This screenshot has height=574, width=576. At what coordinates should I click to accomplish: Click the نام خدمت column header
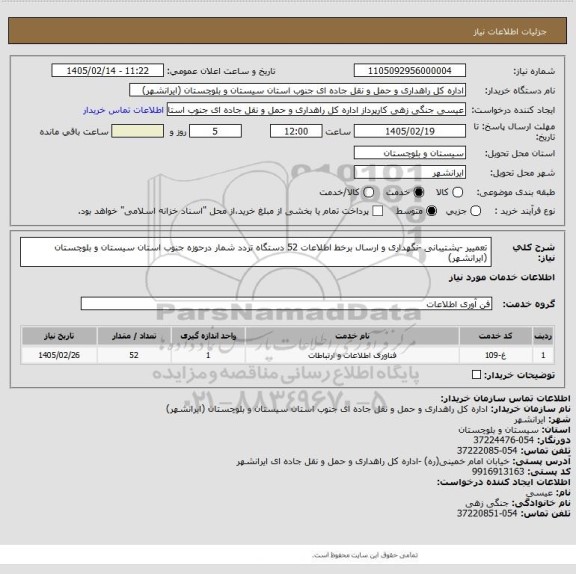point(352,336)
